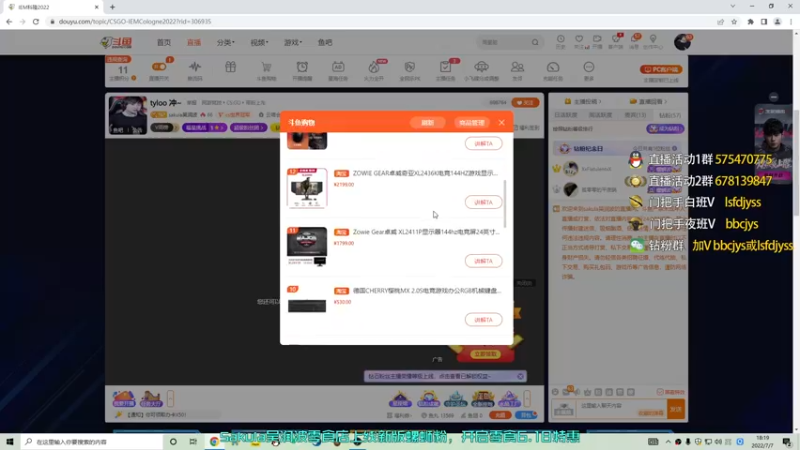
Task: Expand the right gift bar arrow
Action: tap(527, 398)
